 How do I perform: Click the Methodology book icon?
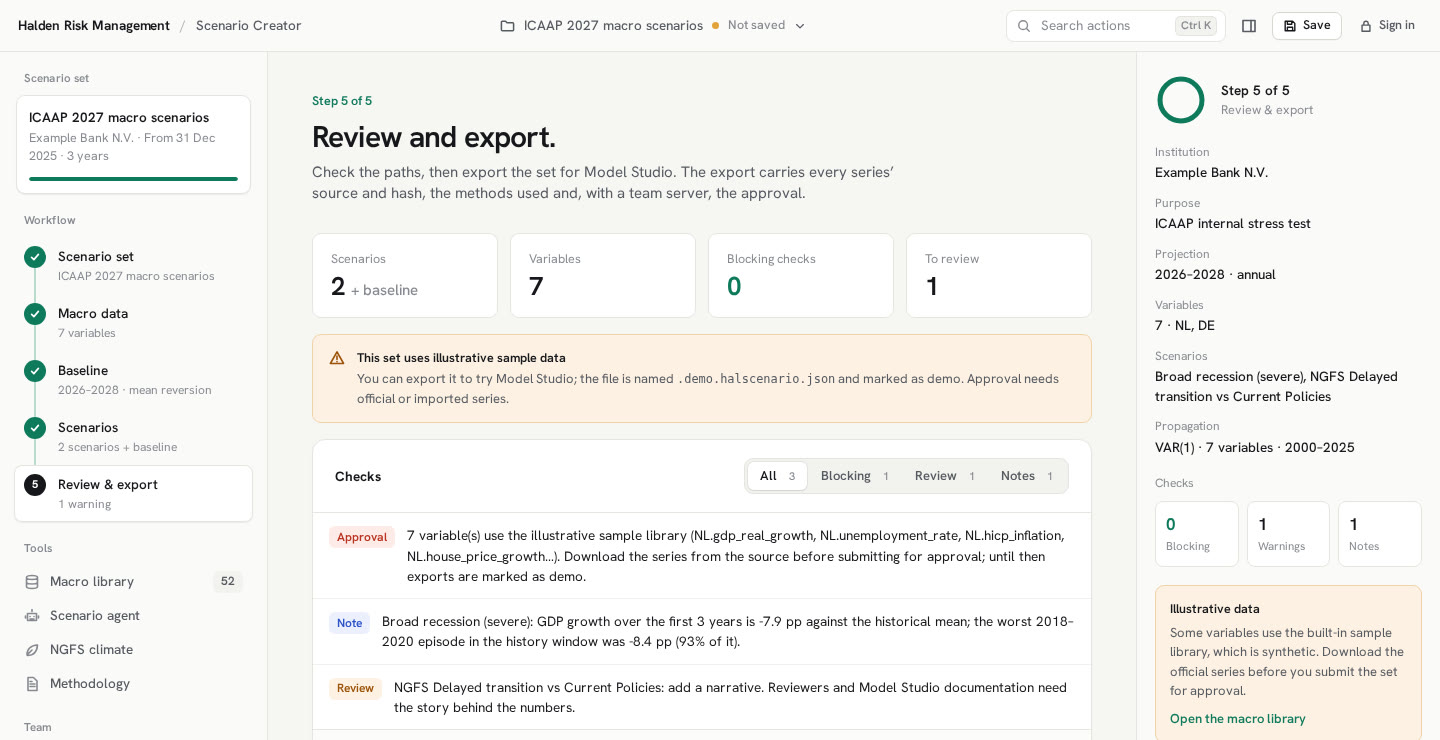pos(32,684)
